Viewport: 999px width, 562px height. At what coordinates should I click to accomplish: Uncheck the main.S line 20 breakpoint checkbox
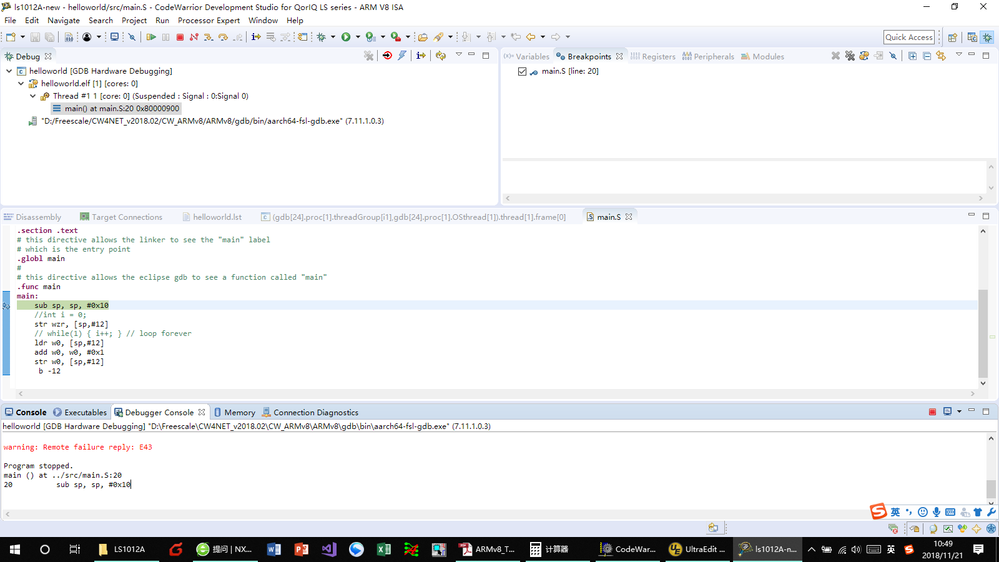(522, 71)
